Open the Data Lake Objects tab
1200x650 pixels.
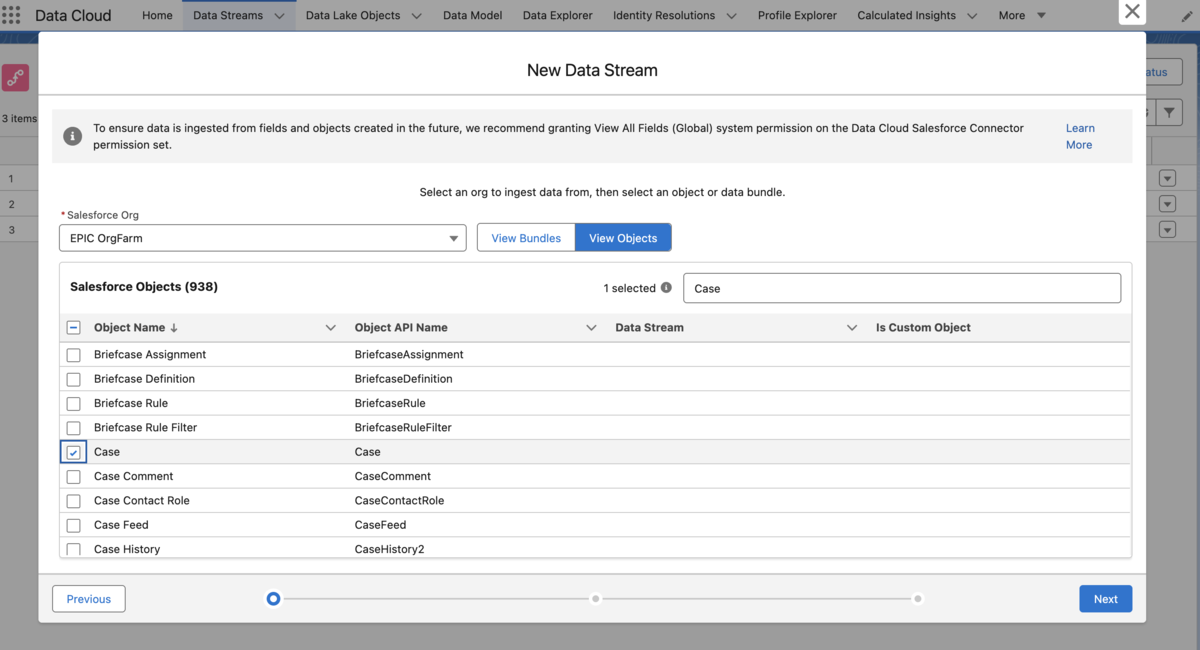click(x=353, y=16)
